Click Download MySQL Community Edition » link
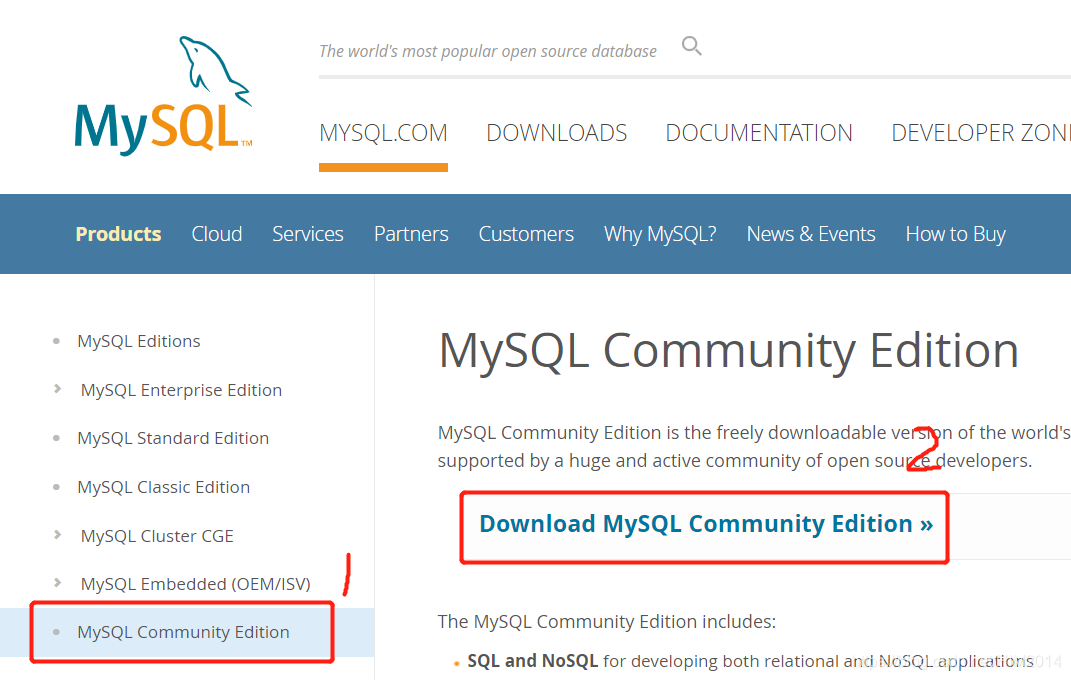This screenshot has height=680, width=1071. (x=706, y=524)
